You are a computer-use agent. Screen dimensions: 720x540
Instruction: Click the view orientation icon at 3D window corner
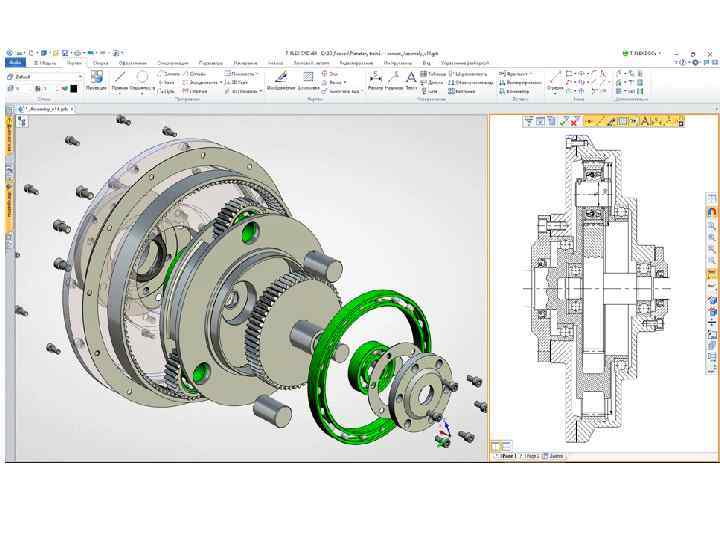pos(22,121)
